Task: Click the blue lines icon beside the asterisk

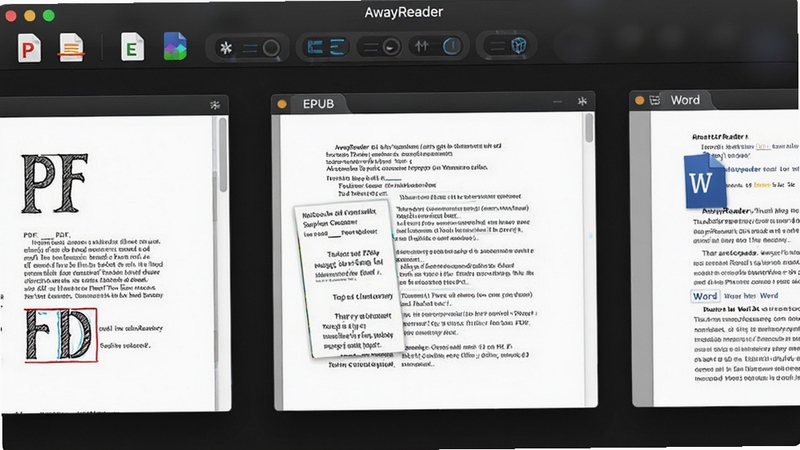Action: point(250,48)
